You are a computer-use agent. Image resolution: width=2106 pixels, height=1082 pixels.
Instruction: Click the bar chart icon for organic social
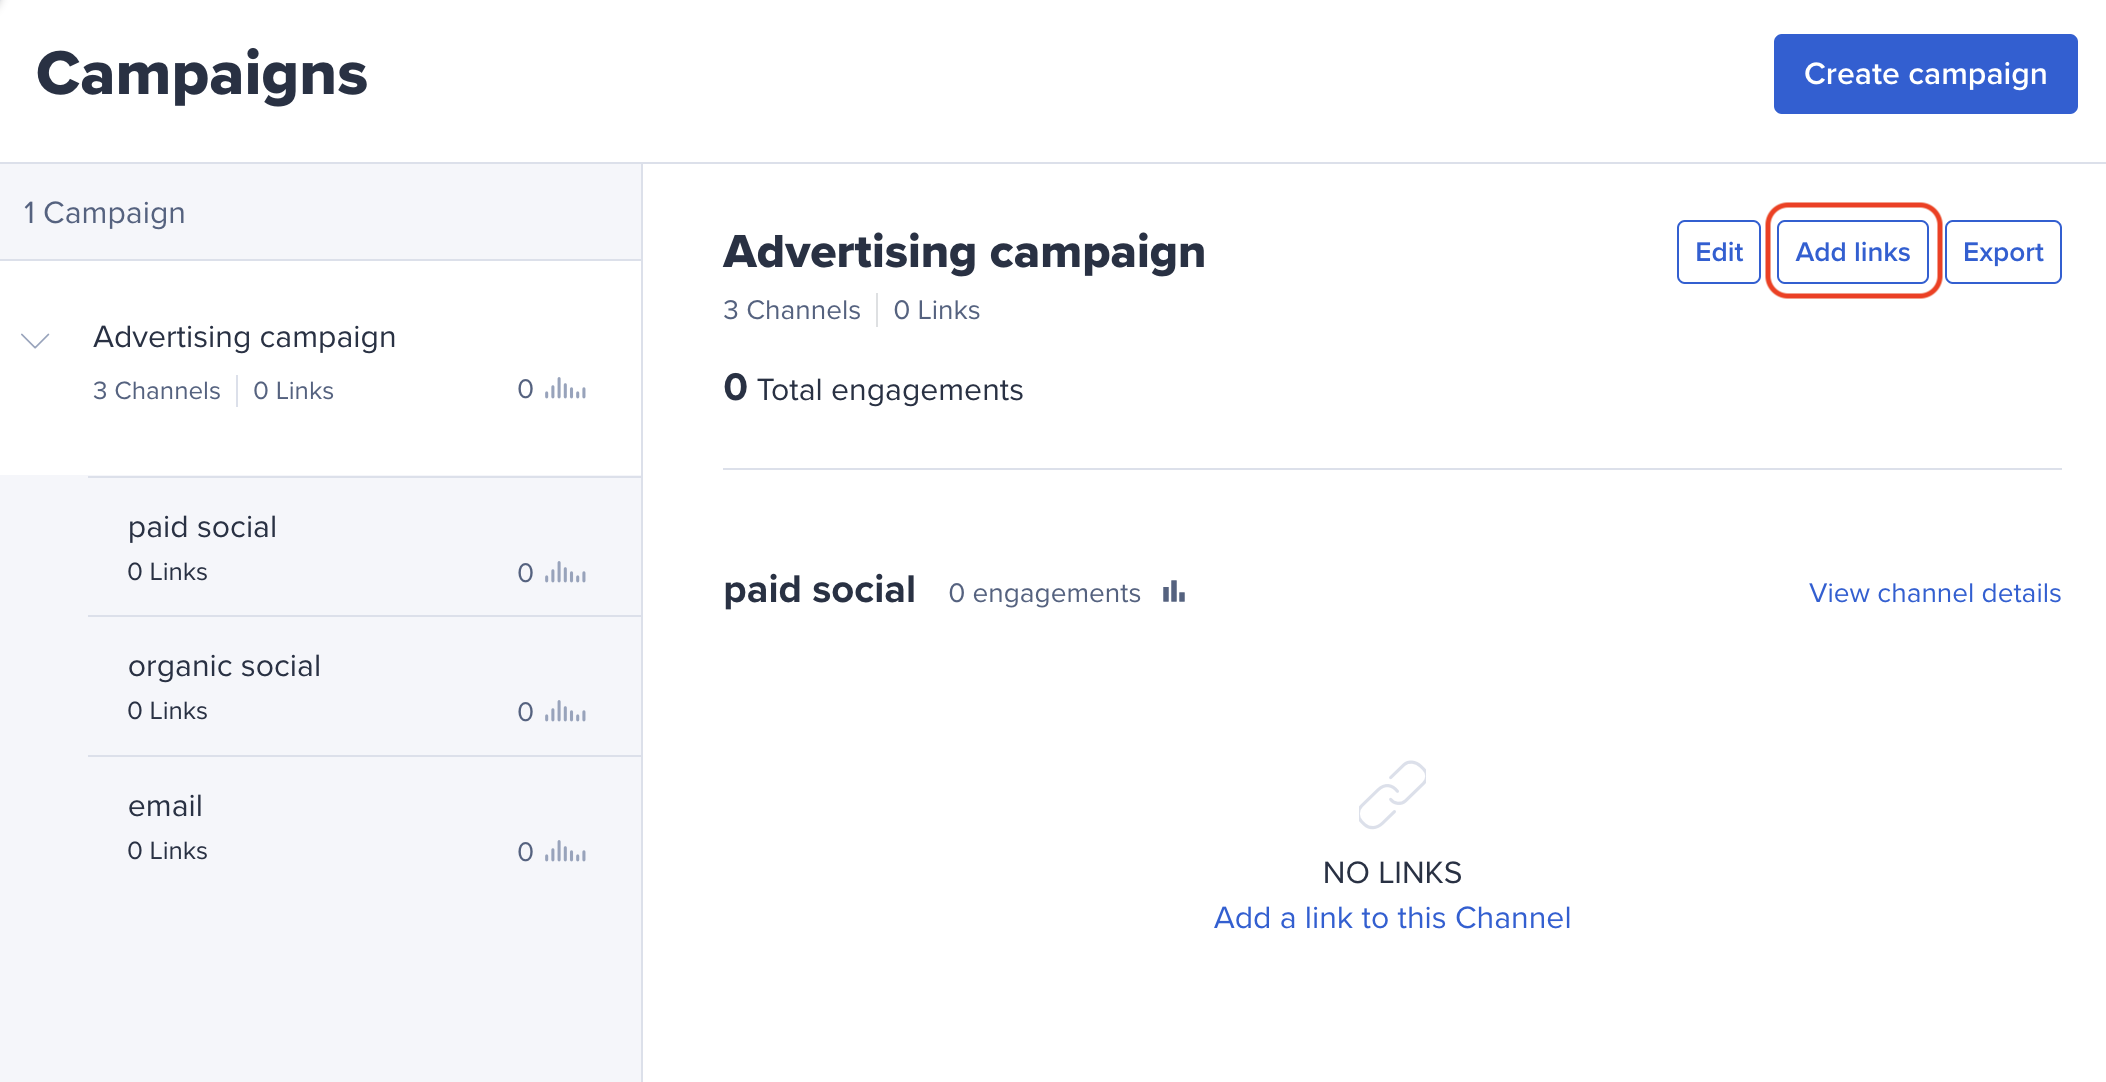pos(564,712)
